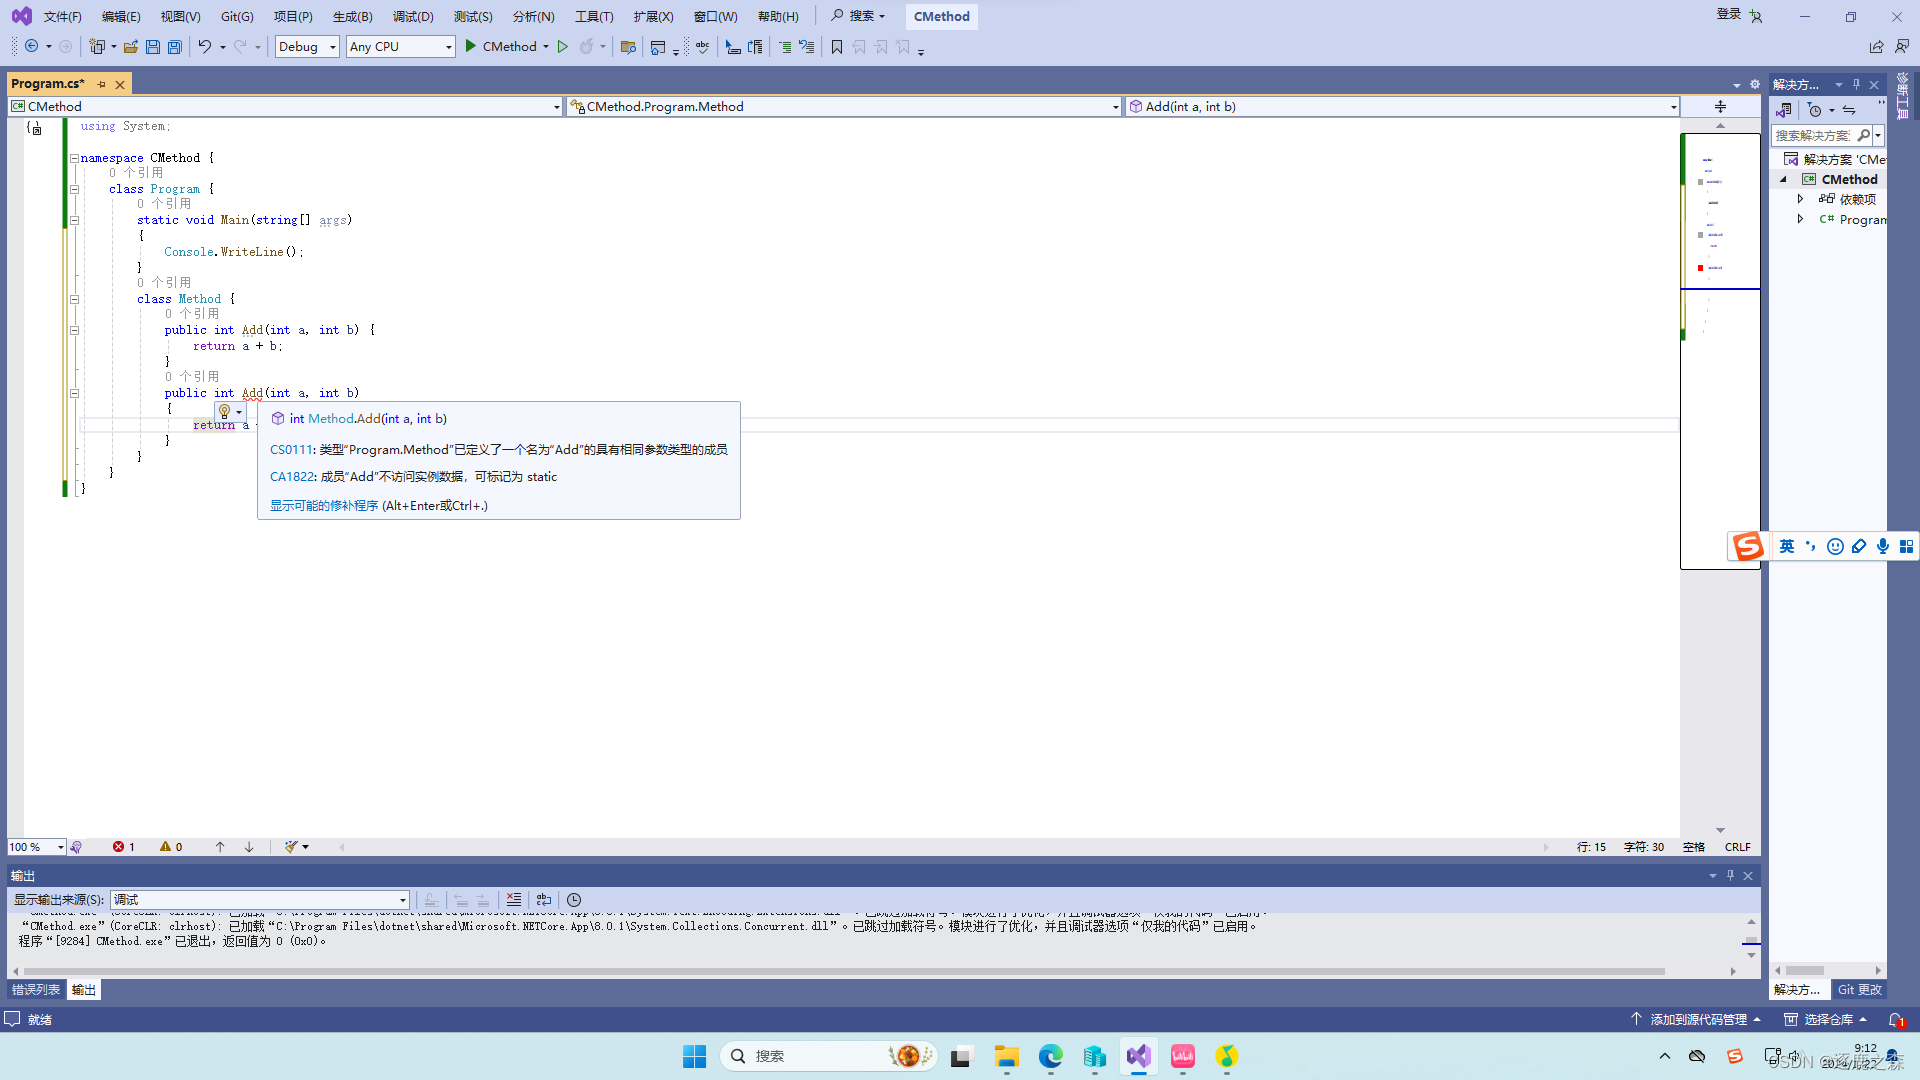The image size is (1920, 1080).
Task: Go to the next issue with the down arrow
Action: tap(249, 847)
